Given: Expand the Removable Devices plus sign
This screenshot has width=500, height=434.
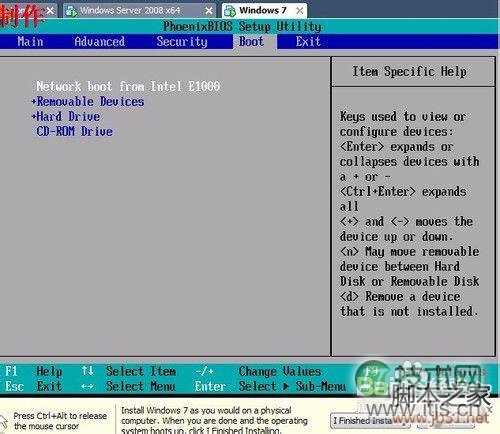Looking at the screenshot, I should tap(34, 101).
